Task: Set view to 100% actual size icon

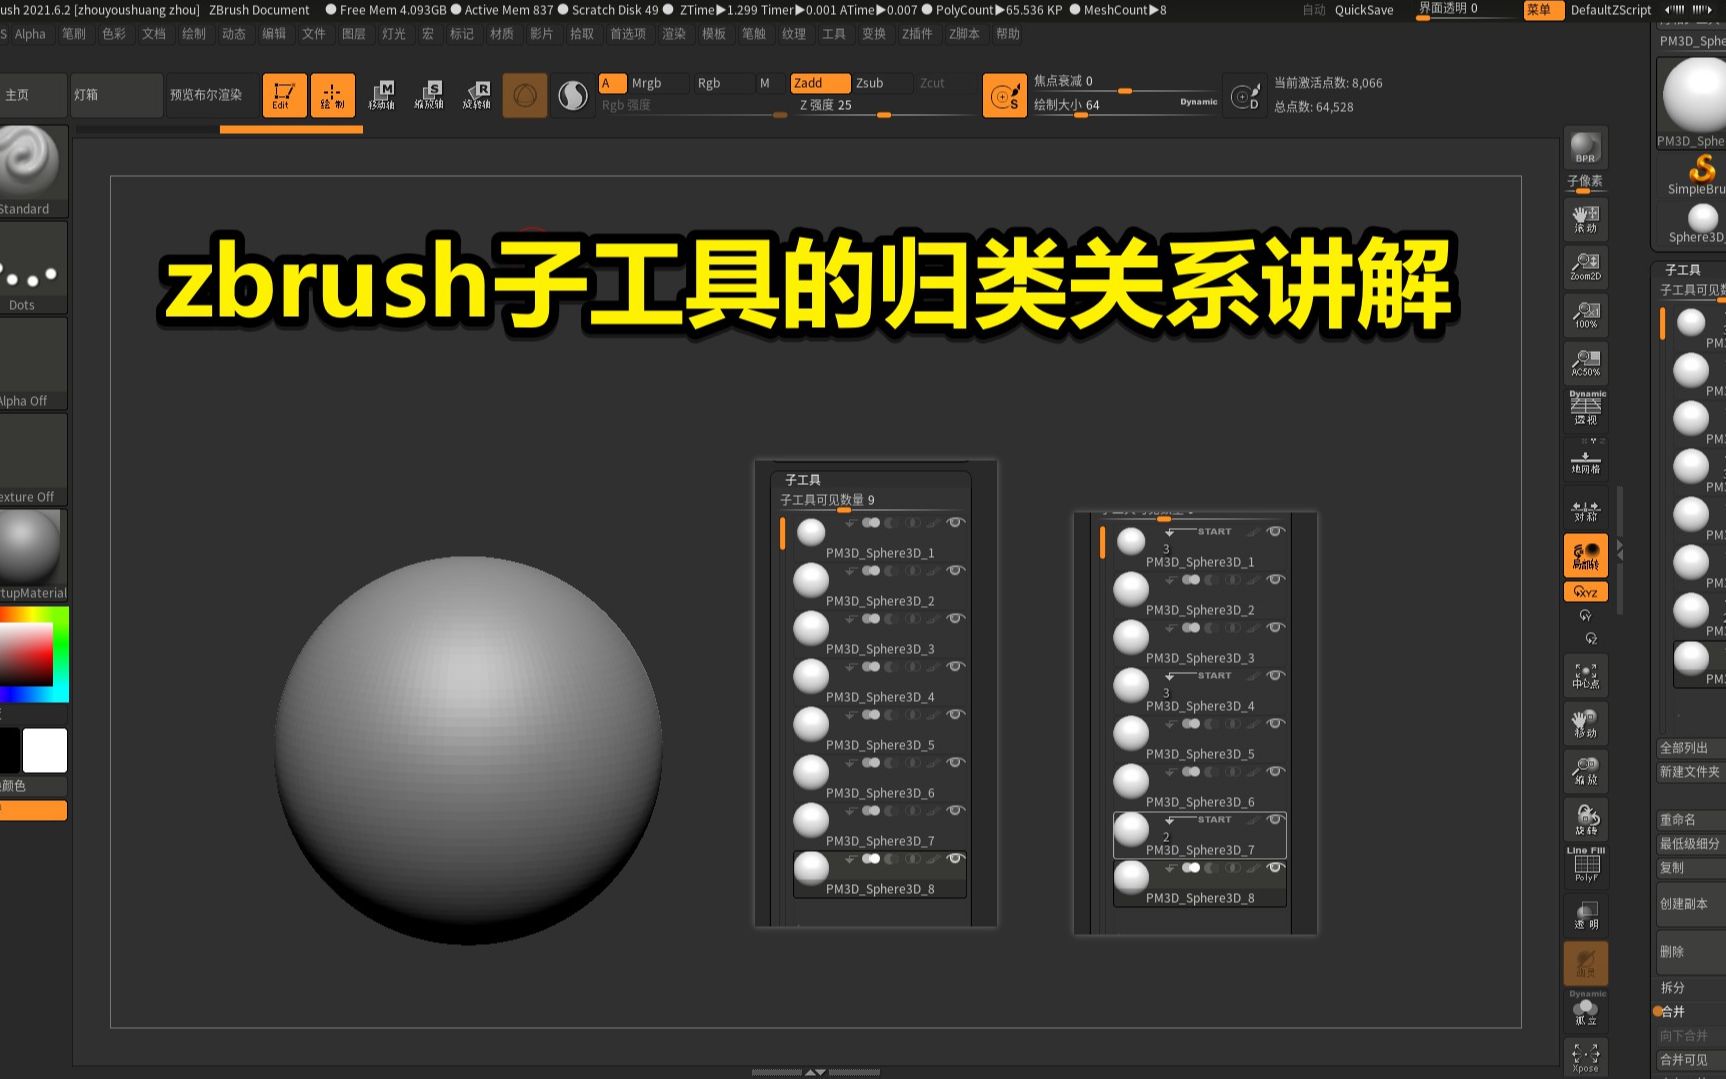Action: point(1585,315)
